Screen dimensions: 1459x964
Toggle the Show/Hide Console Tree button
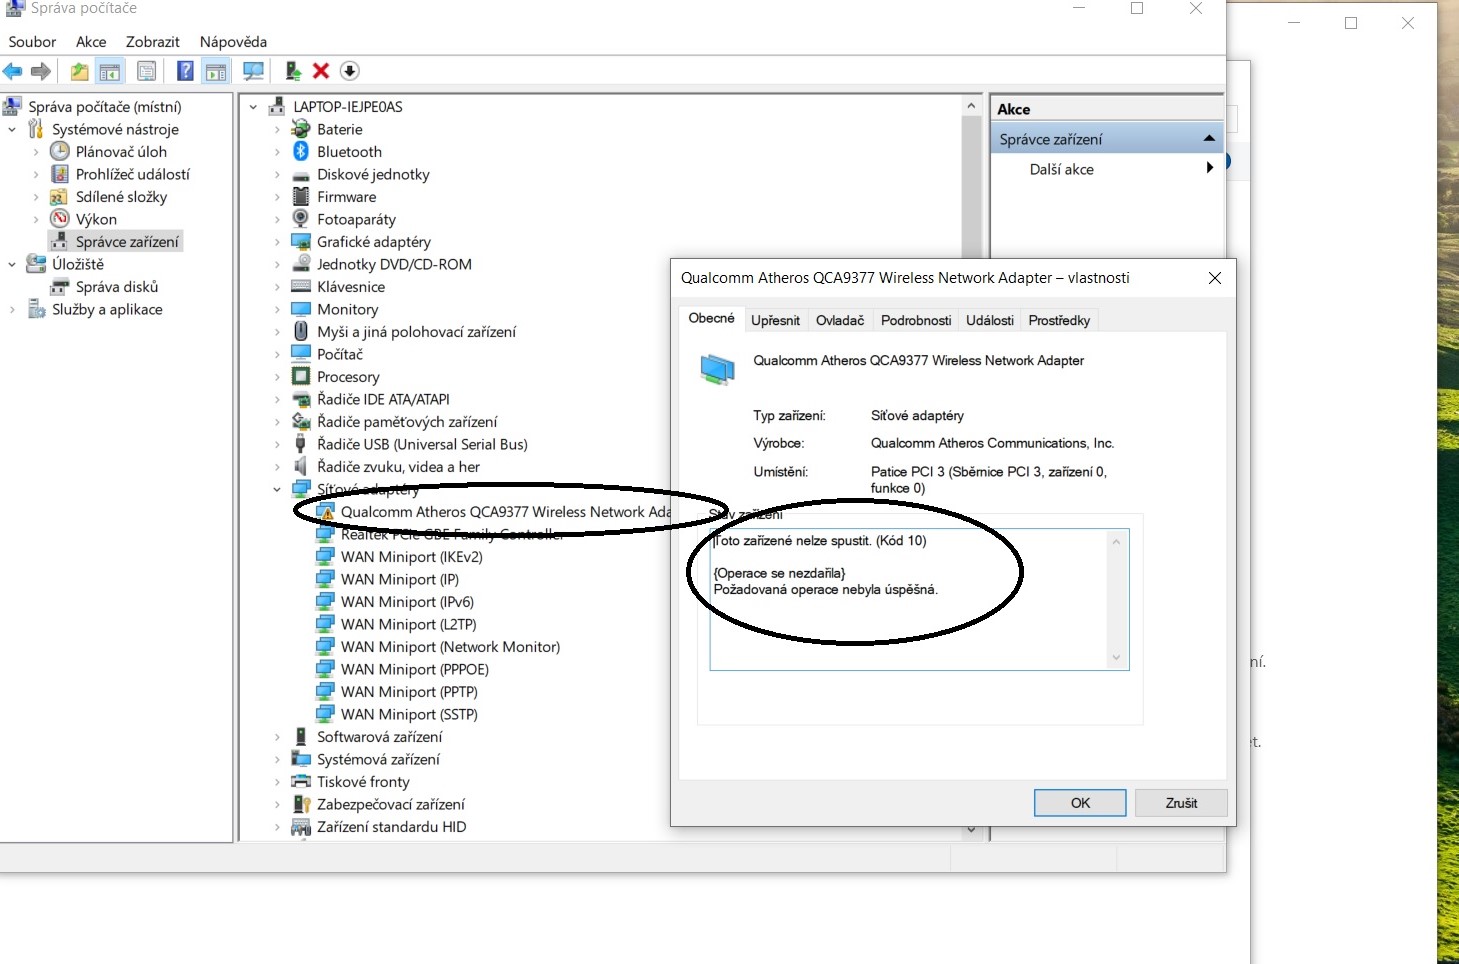coord(110,71)
